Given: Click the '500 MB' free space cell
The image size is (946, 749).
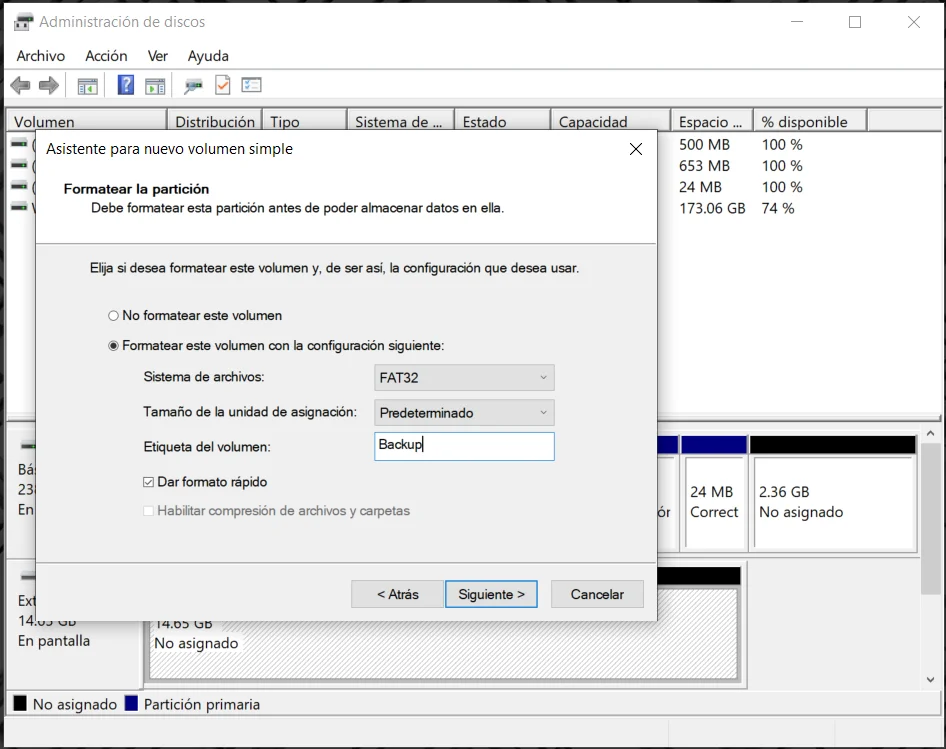Looking at the screenshot, I should (704, 145).
